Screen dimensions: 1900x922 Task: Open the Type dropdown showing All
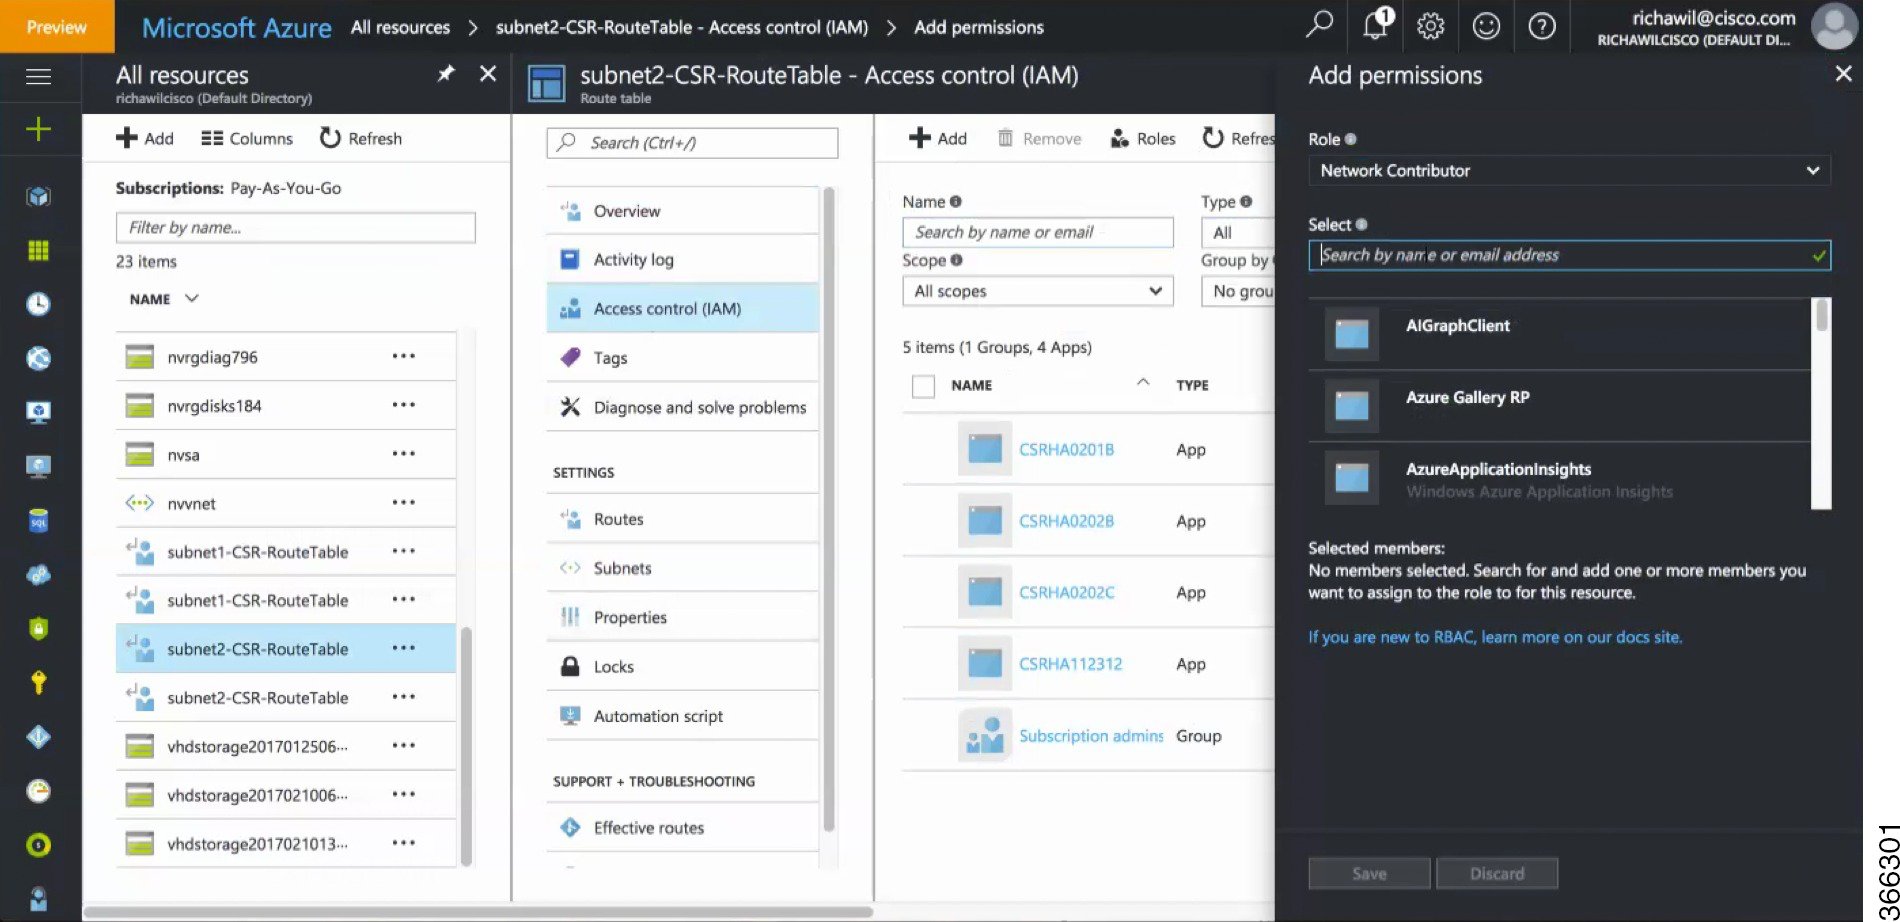1237,233
